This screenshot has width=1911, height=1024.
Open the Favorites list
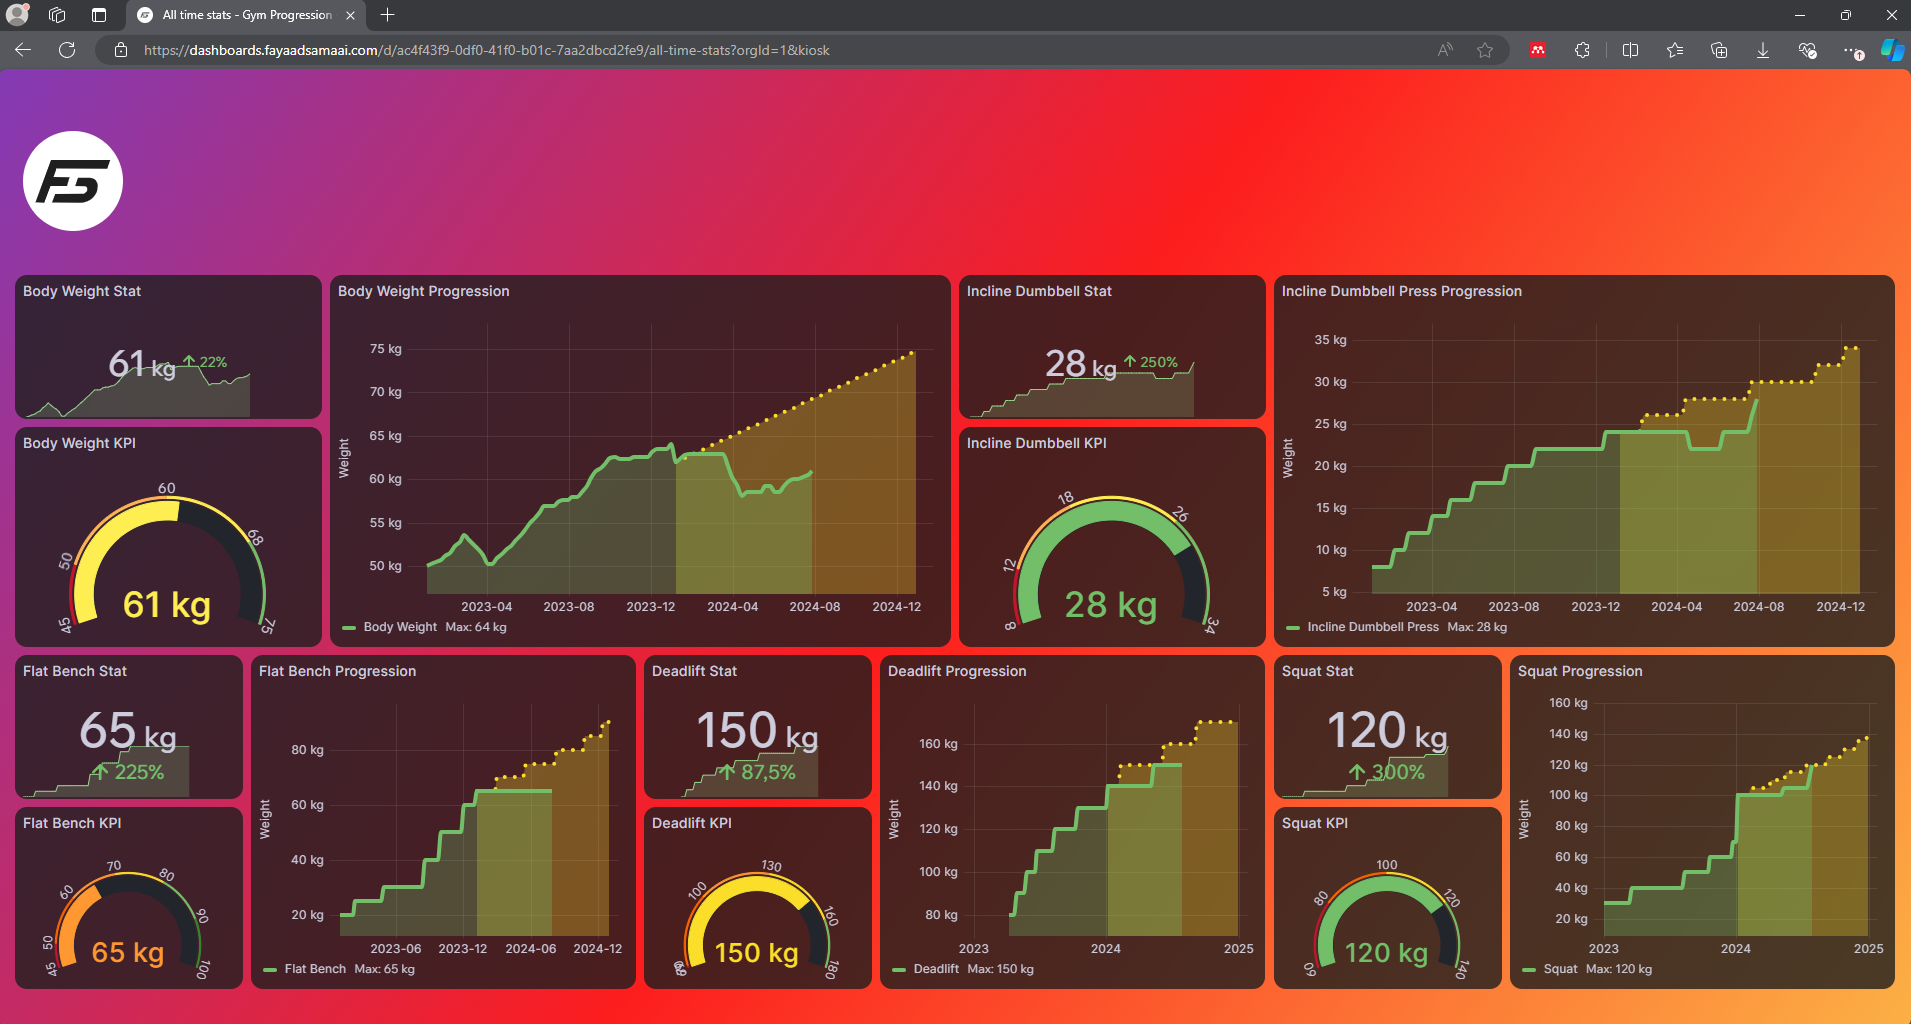click(1675, 50)
